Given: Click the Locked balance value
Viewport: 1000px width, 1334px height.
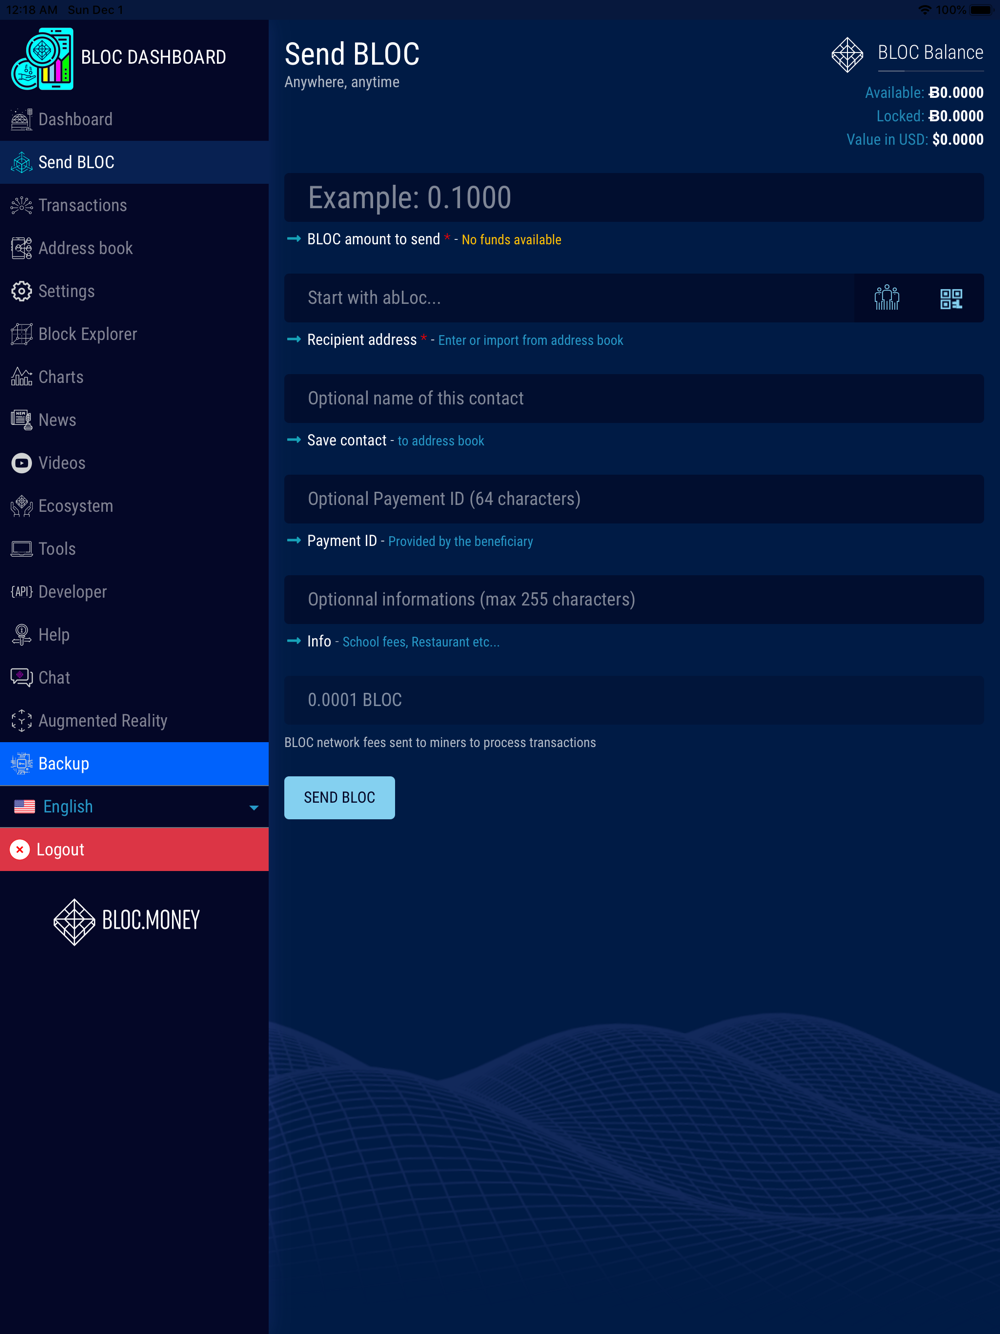Looking at the screenshot, I should pos(956,117).
